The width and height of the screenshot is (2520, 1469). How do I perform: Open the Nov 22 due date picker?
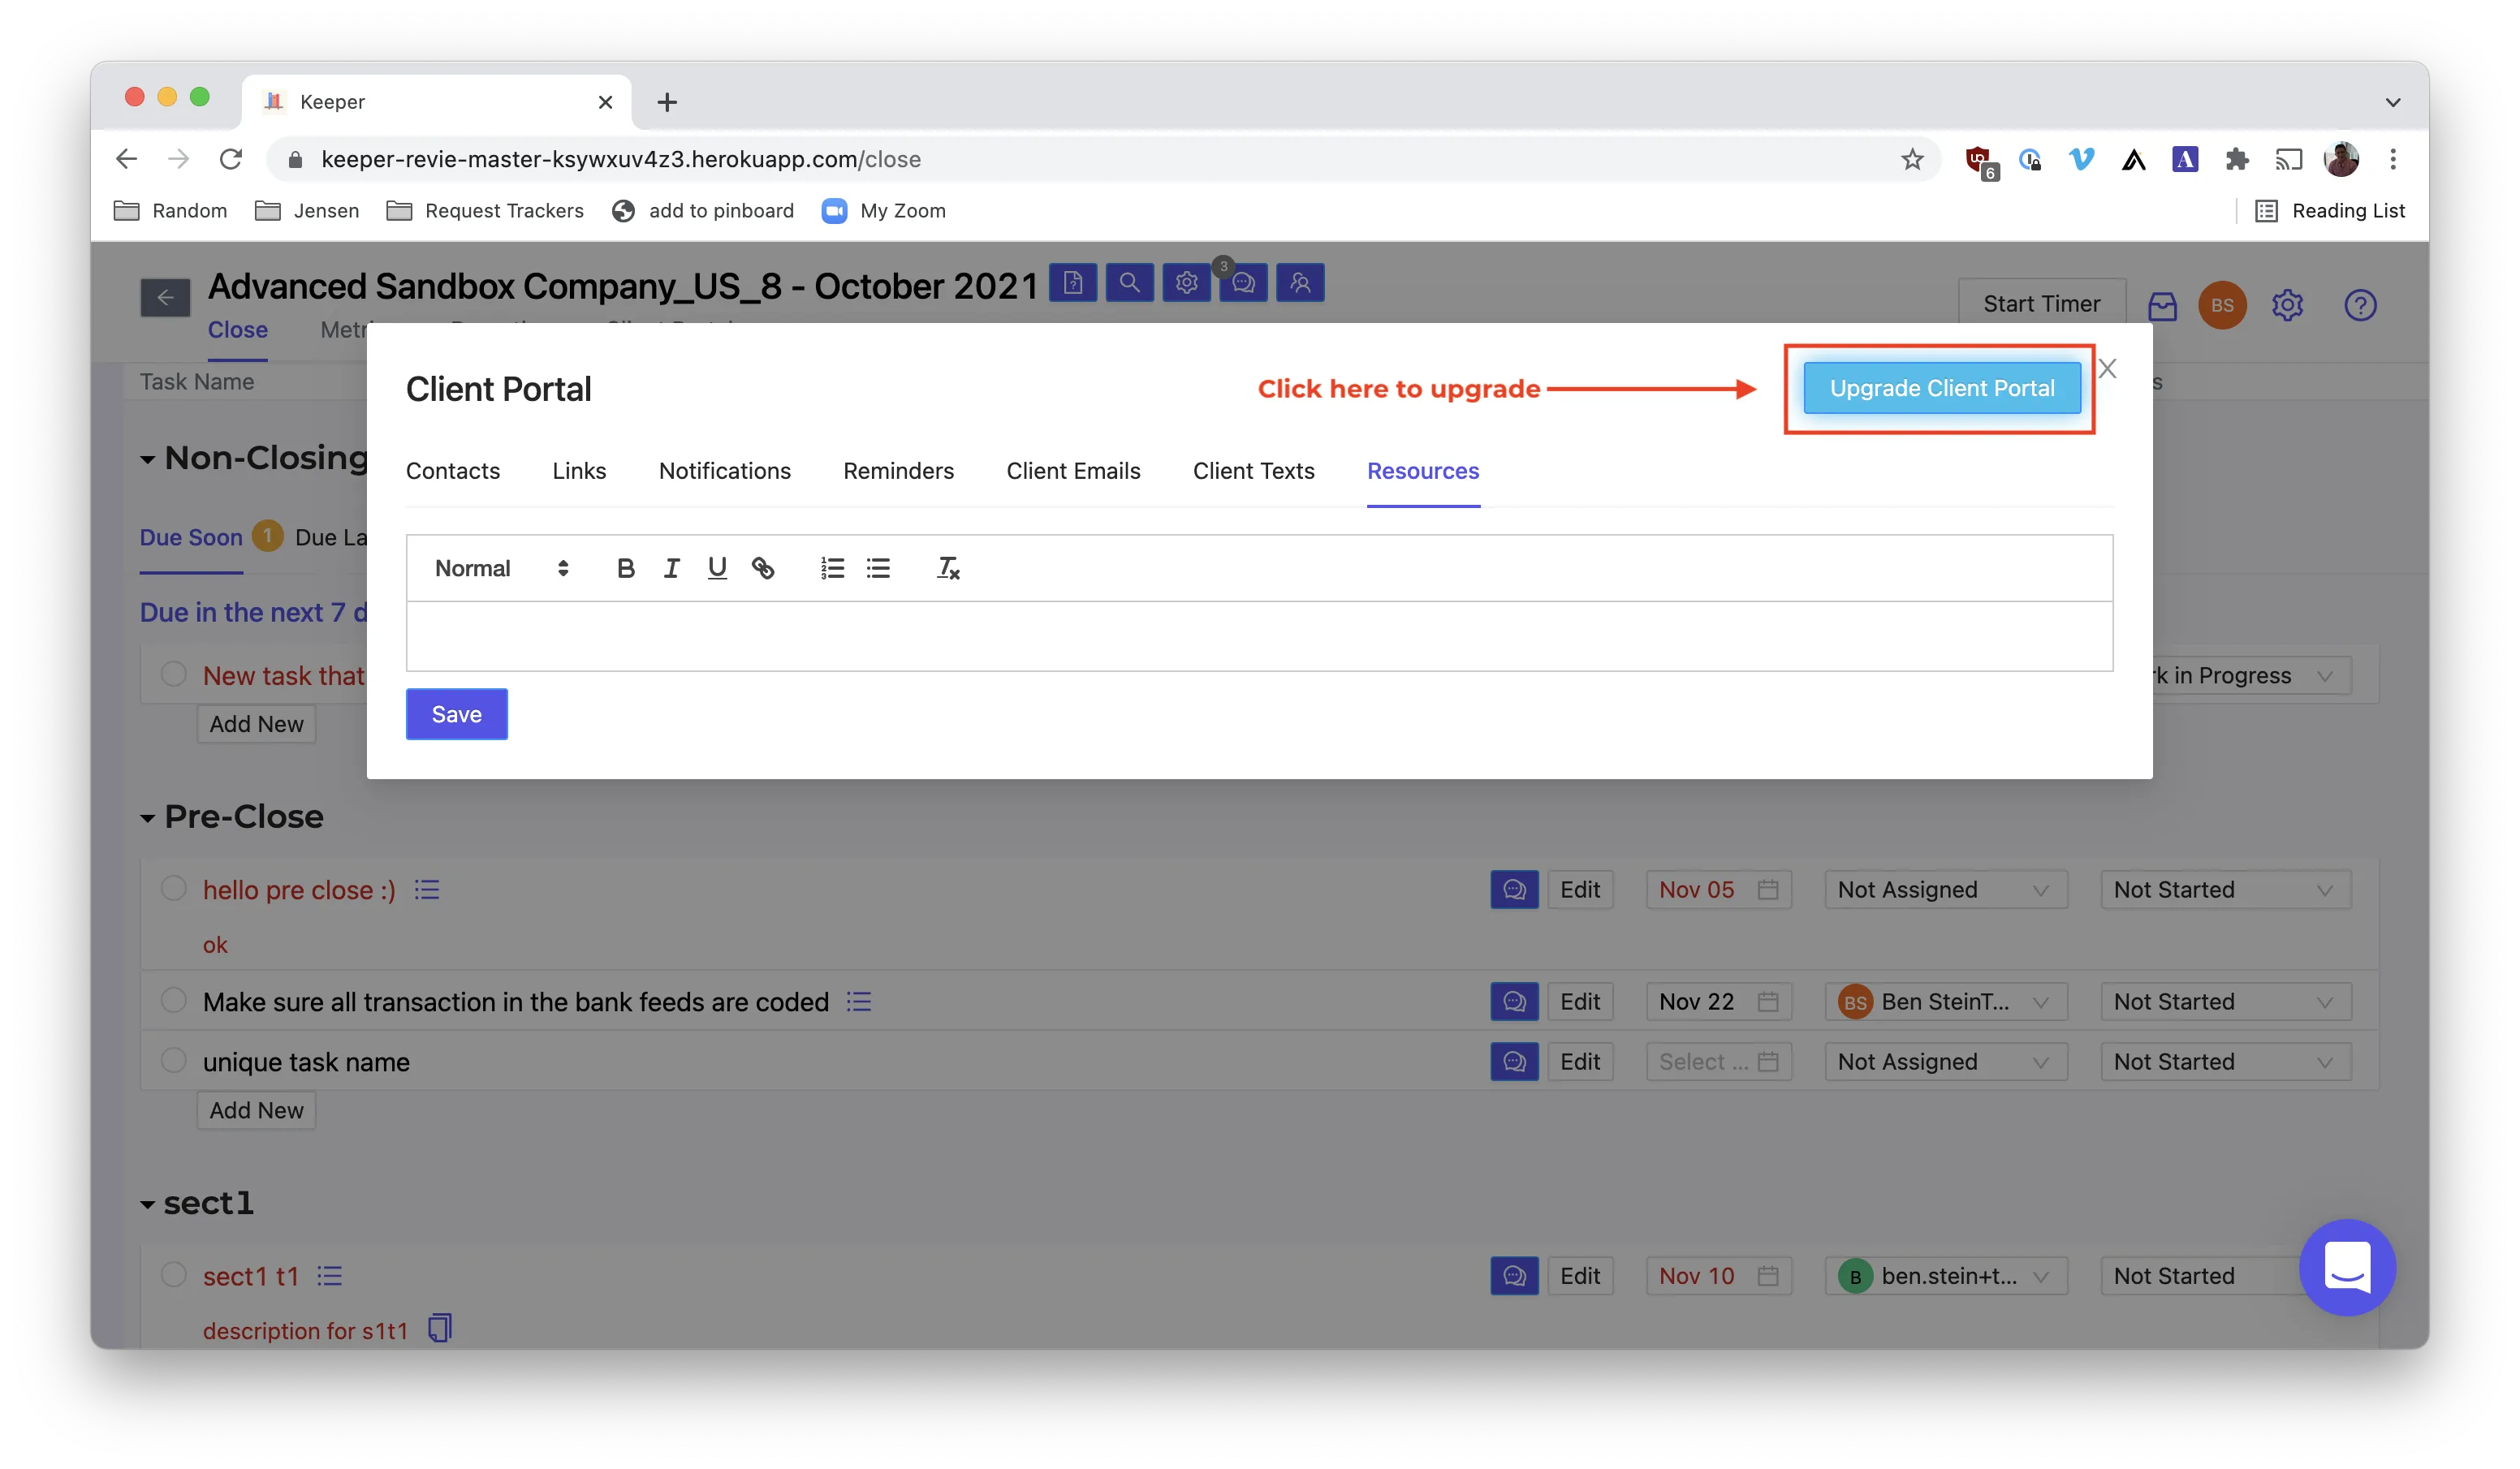1718,1001
